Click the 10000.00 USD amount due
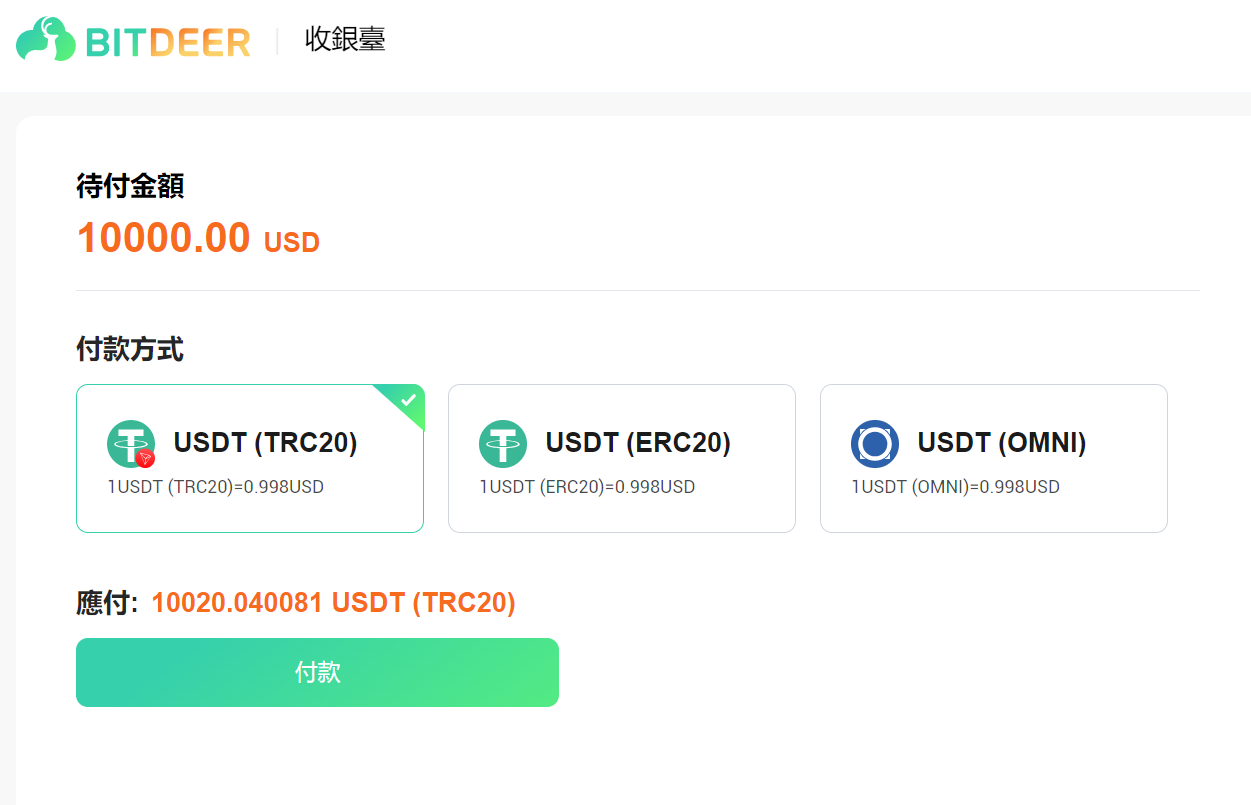Viewport: 1251px width, 805px height. (198, 238)
